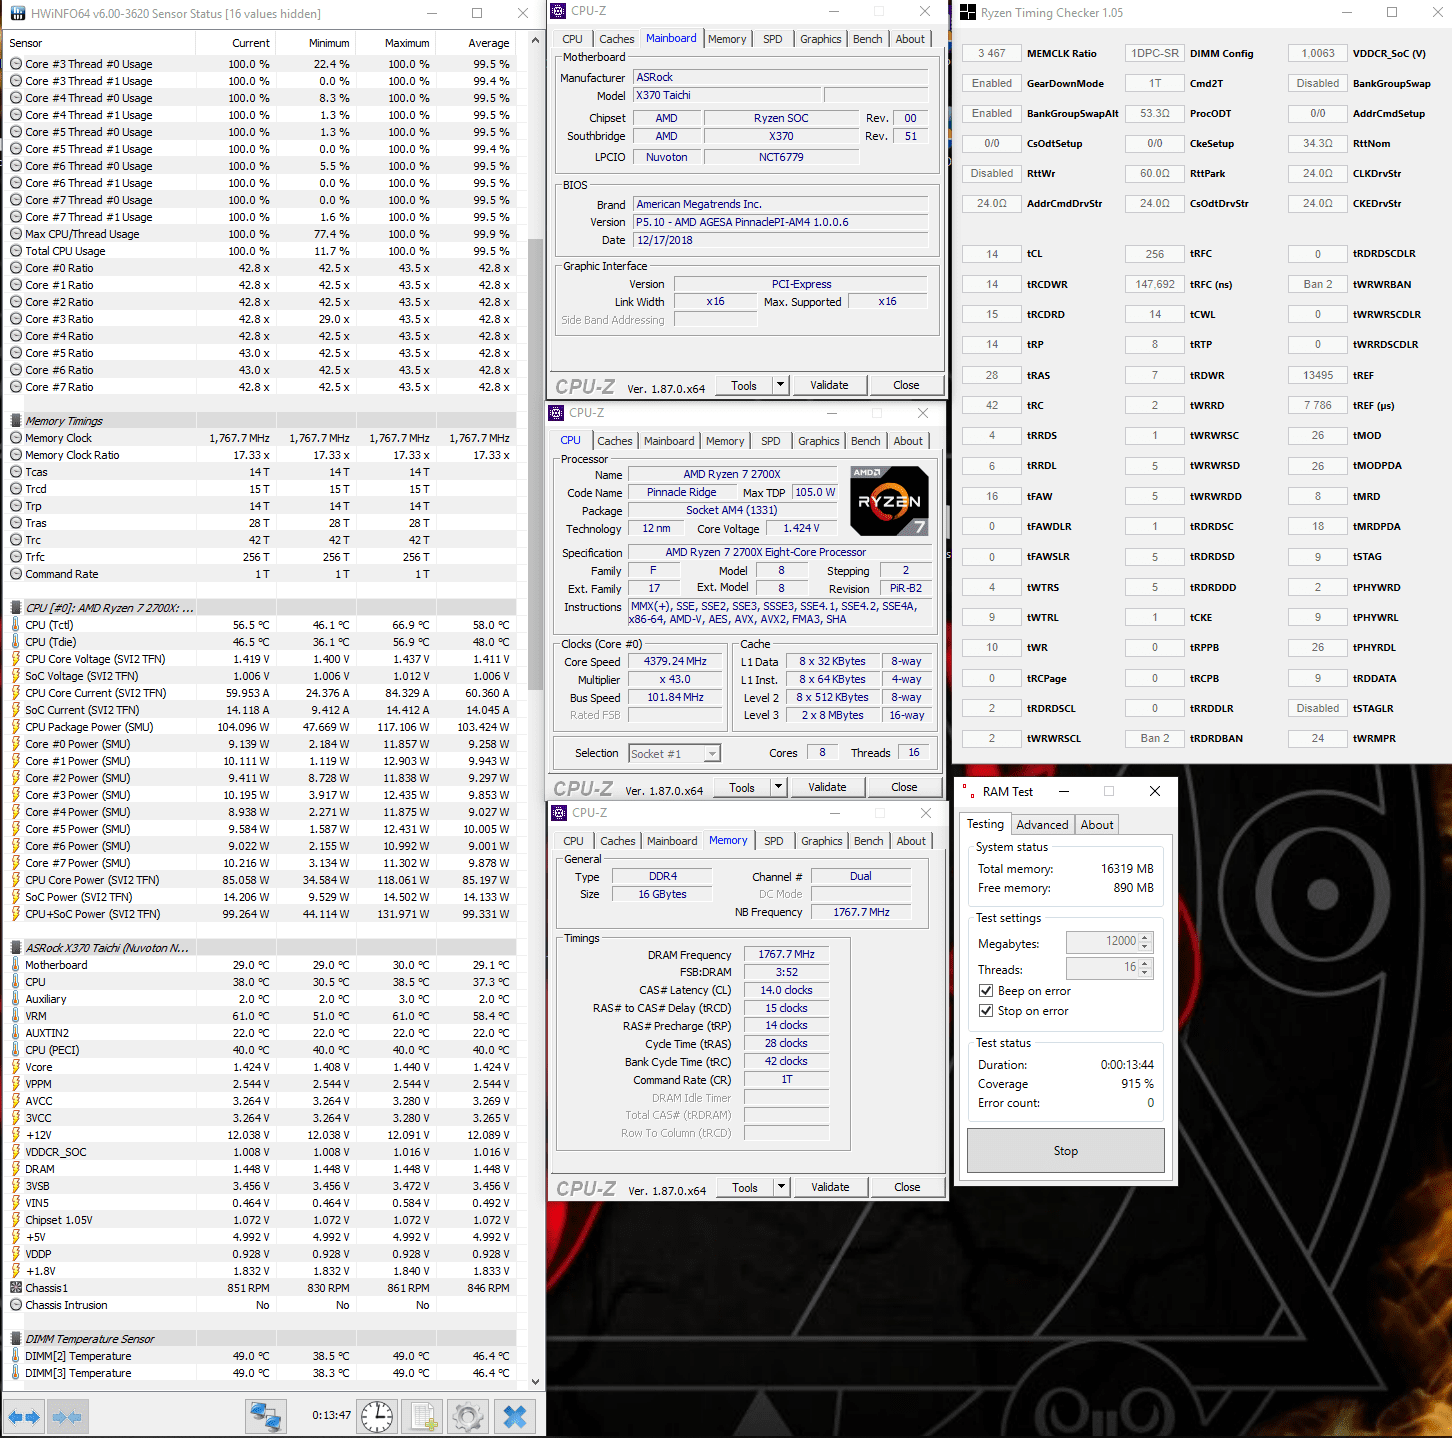This screenshot has height=1438, width=1452.
Task: Click the HWiNFO64 title bar app icon
Action: click(x=17, y=13)
